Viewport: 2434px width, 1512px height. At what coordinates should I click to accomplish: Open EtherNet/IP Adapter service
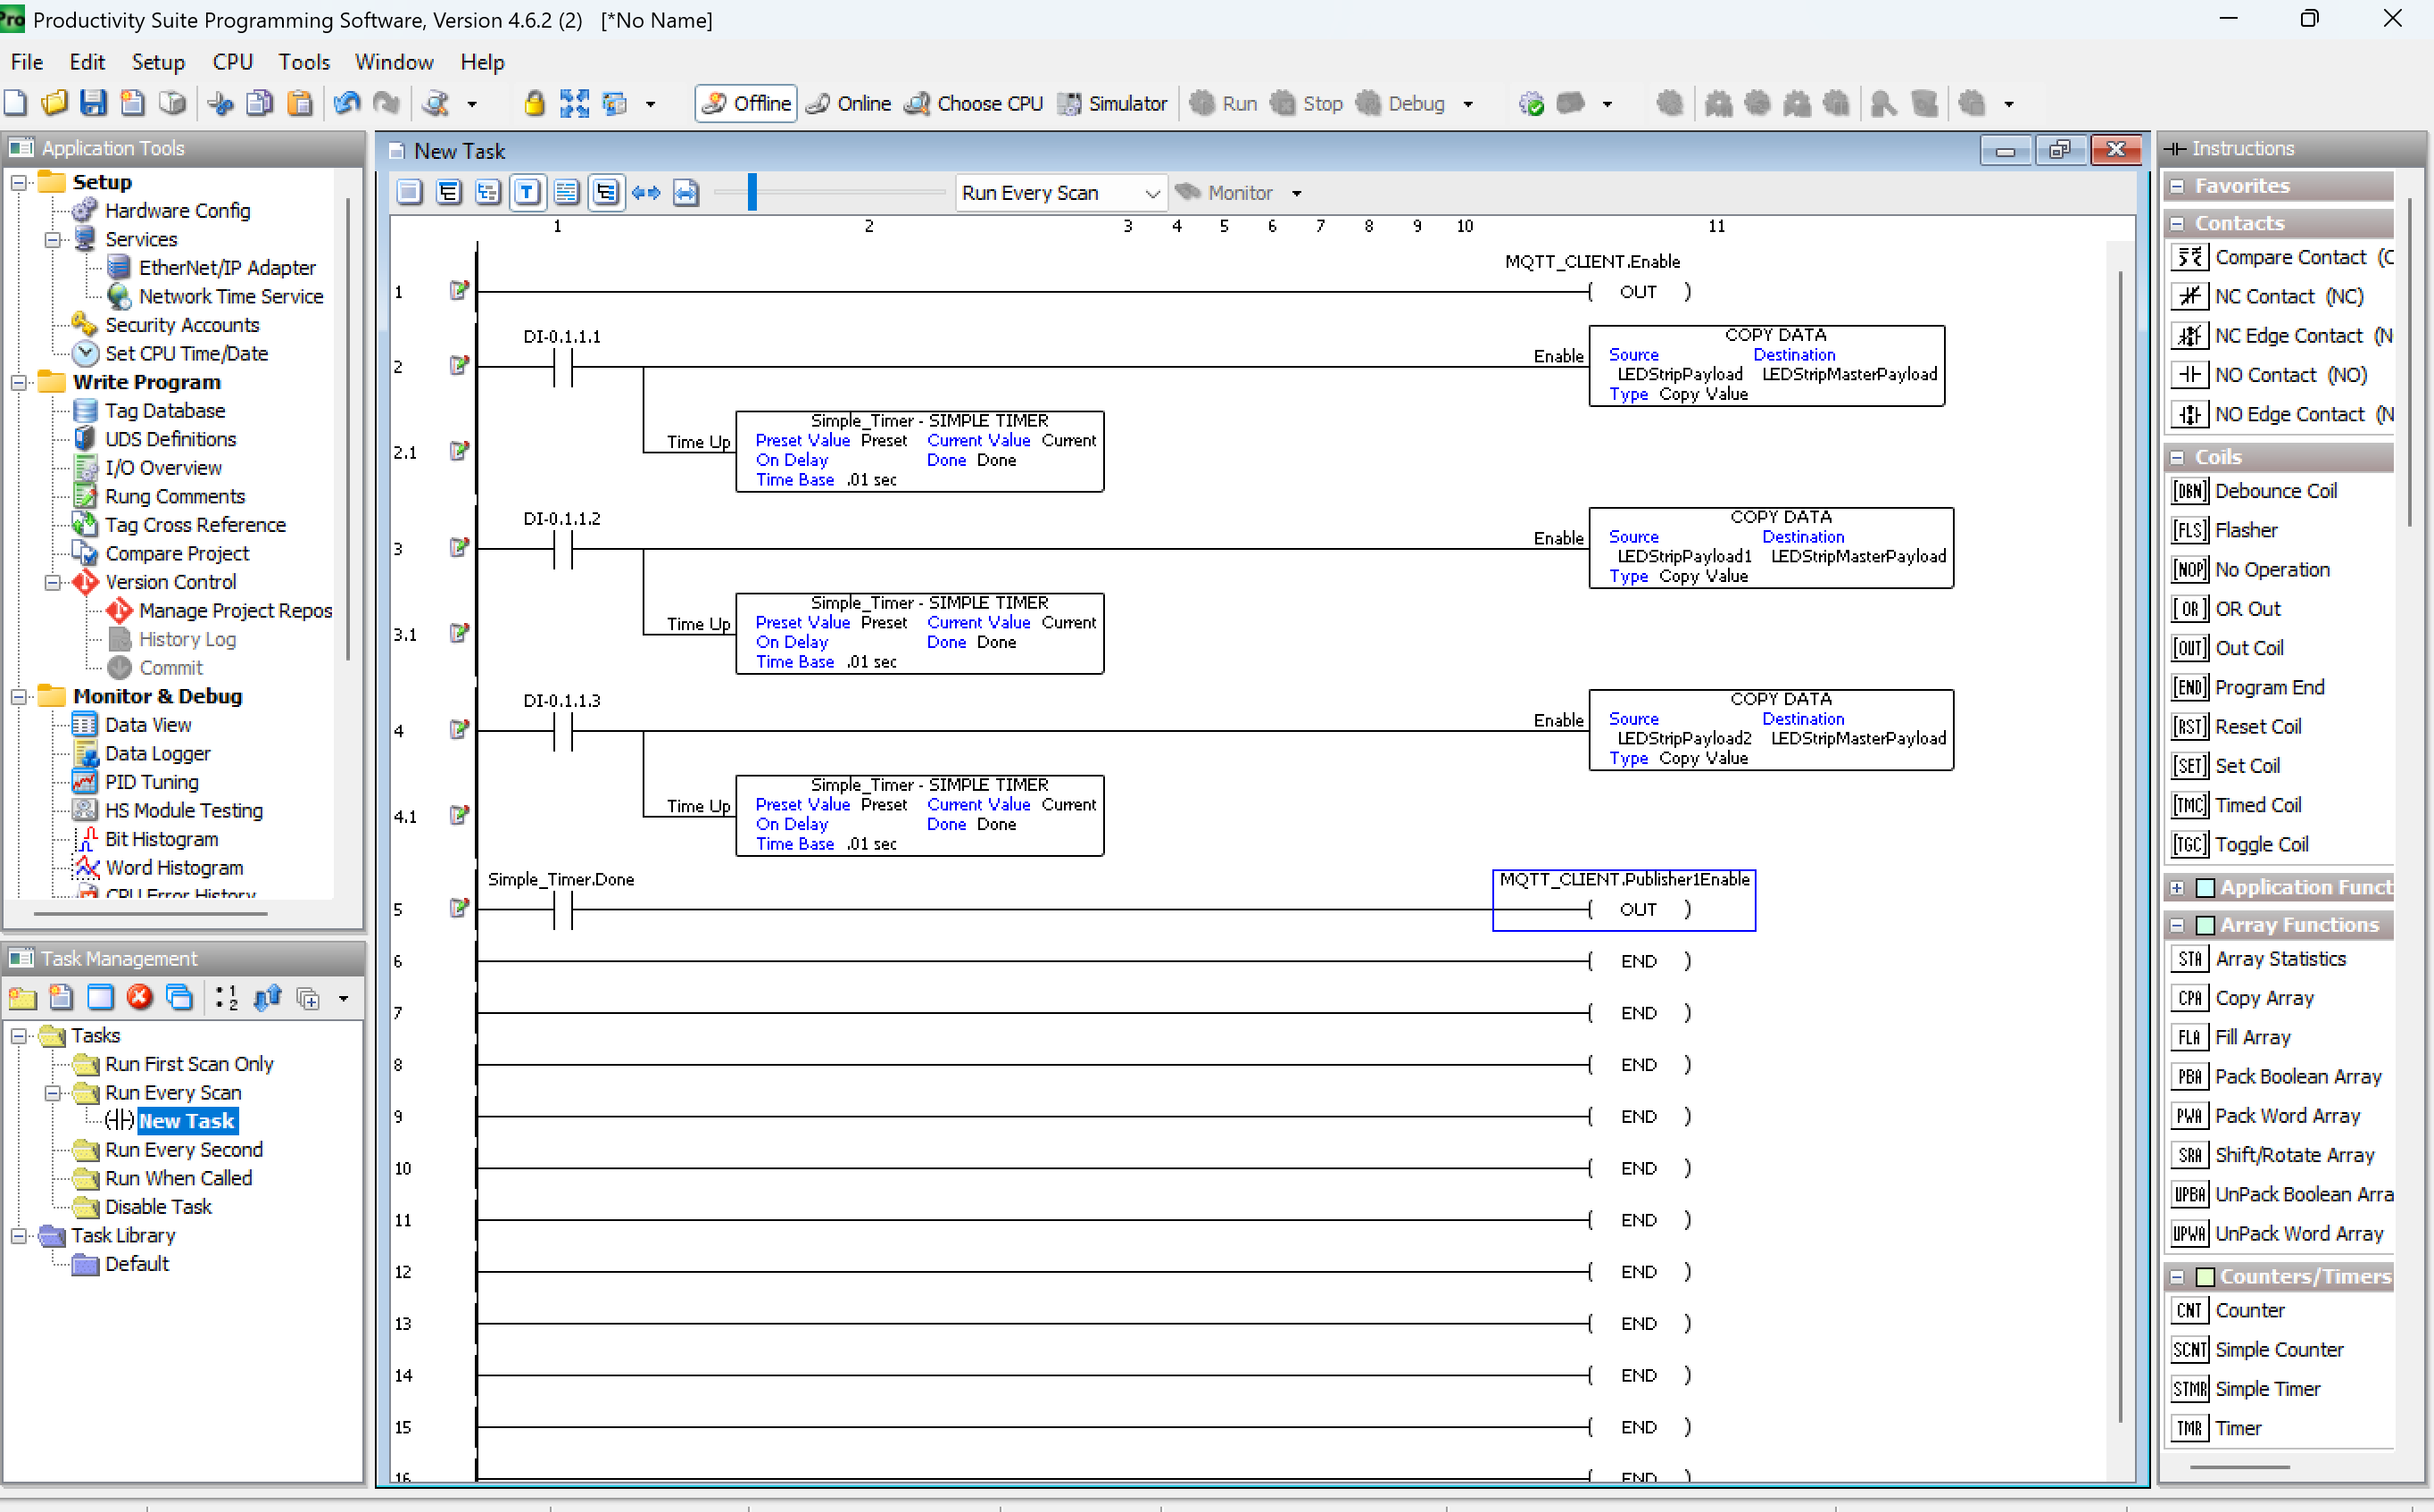tap(227, 268)
